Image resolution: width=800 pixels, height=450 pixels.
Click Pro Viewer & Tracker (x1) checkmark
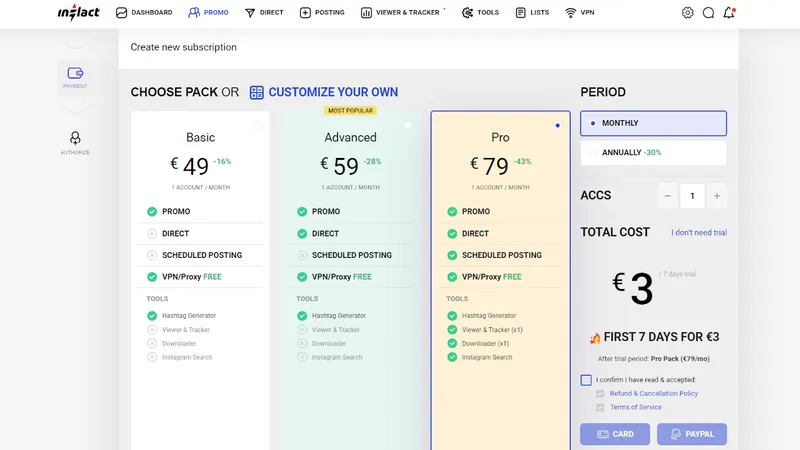[x=452, y=330]
